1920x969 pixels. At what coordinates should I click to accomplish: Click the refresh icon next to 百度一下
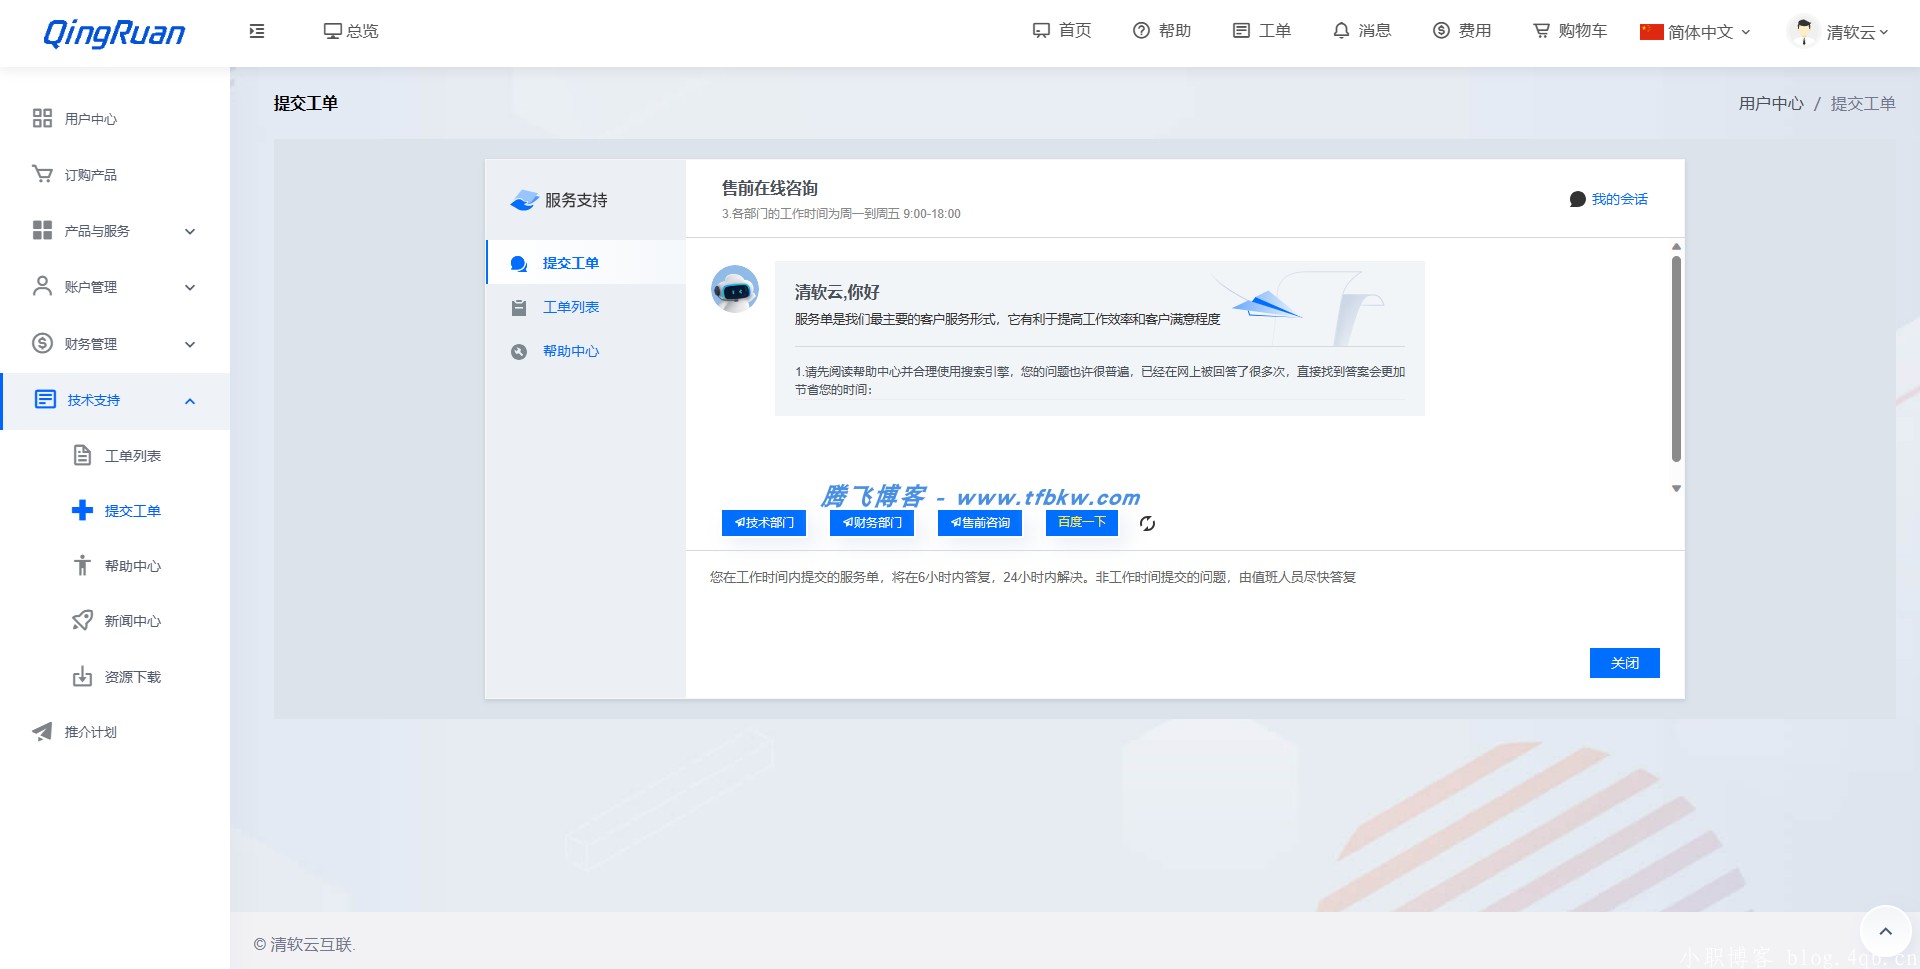point(1147,523)
